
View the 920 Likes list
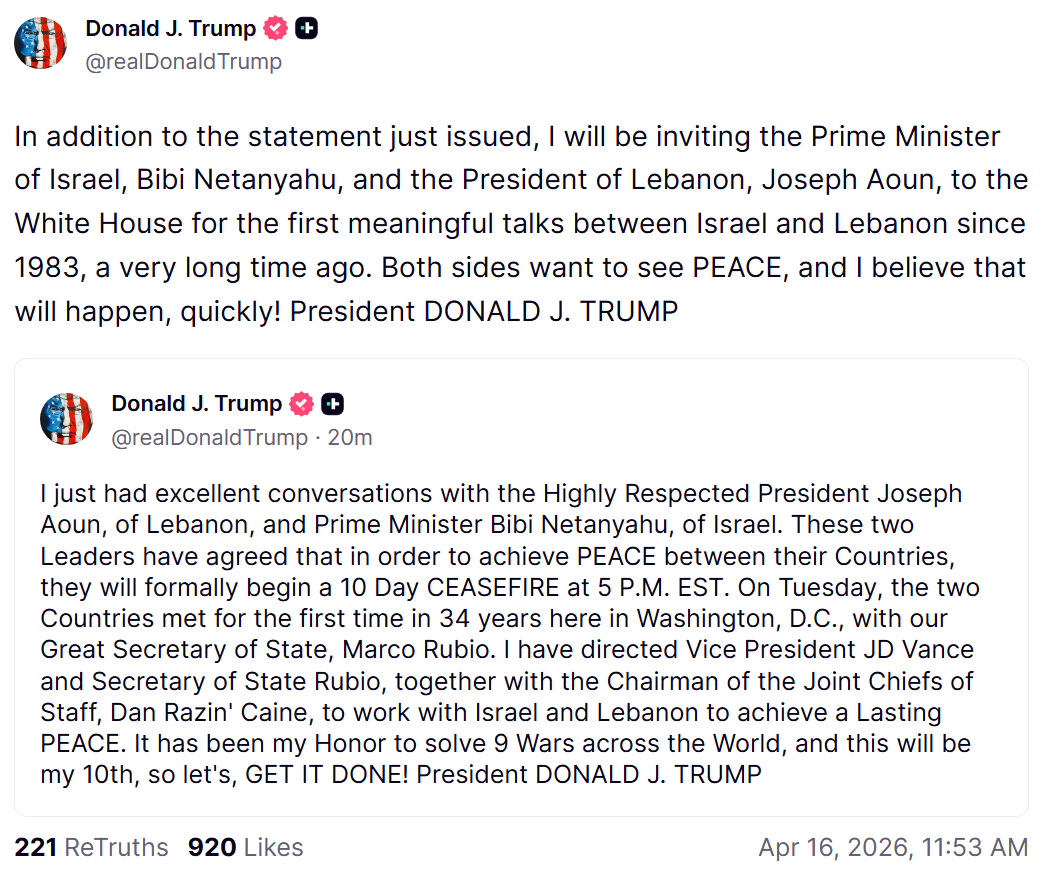245,848
